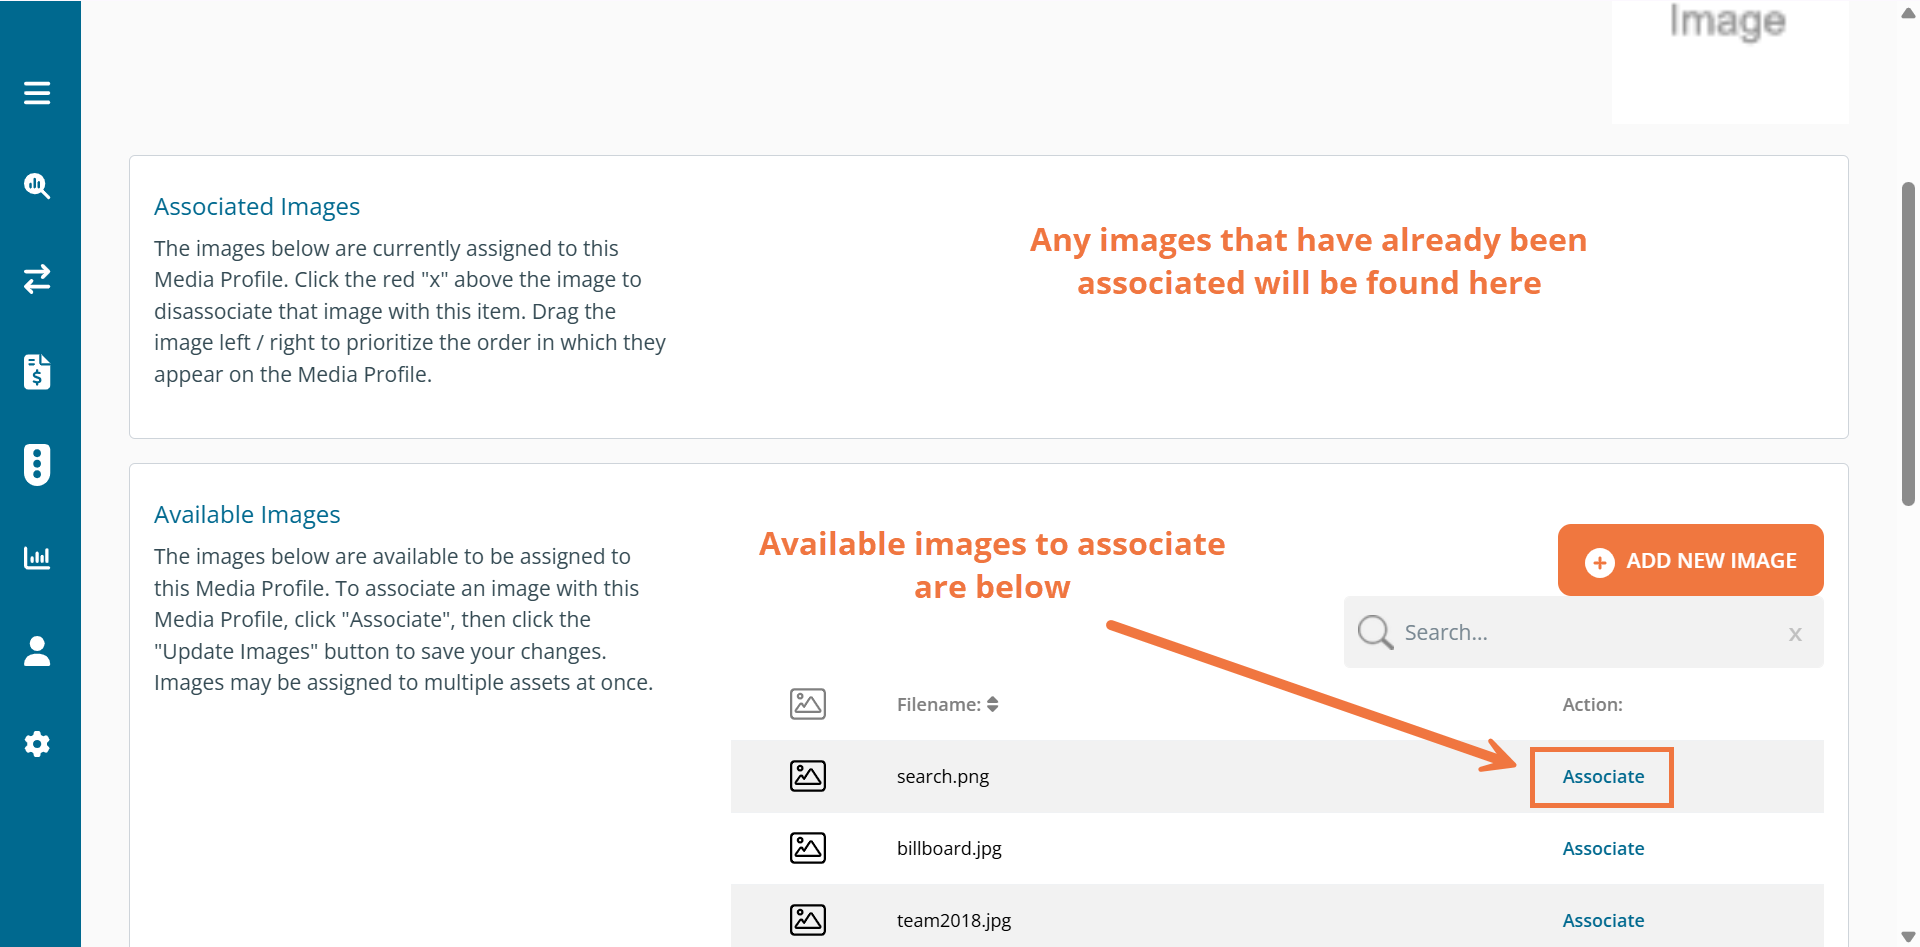Associate the search.png image
1920x947 pixels.
1602,777
